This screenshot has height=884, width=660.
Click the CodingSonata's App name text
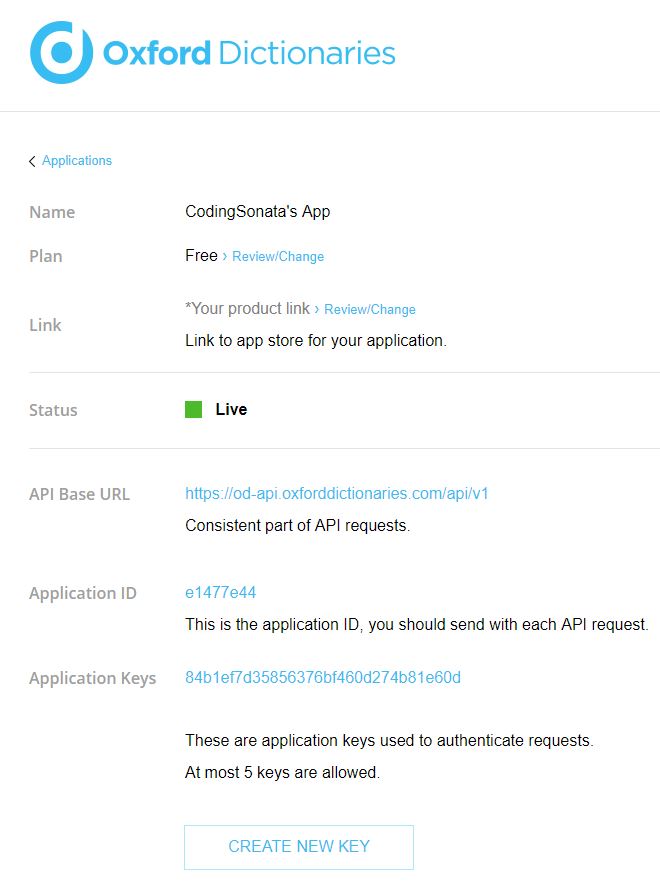(257, 212)
